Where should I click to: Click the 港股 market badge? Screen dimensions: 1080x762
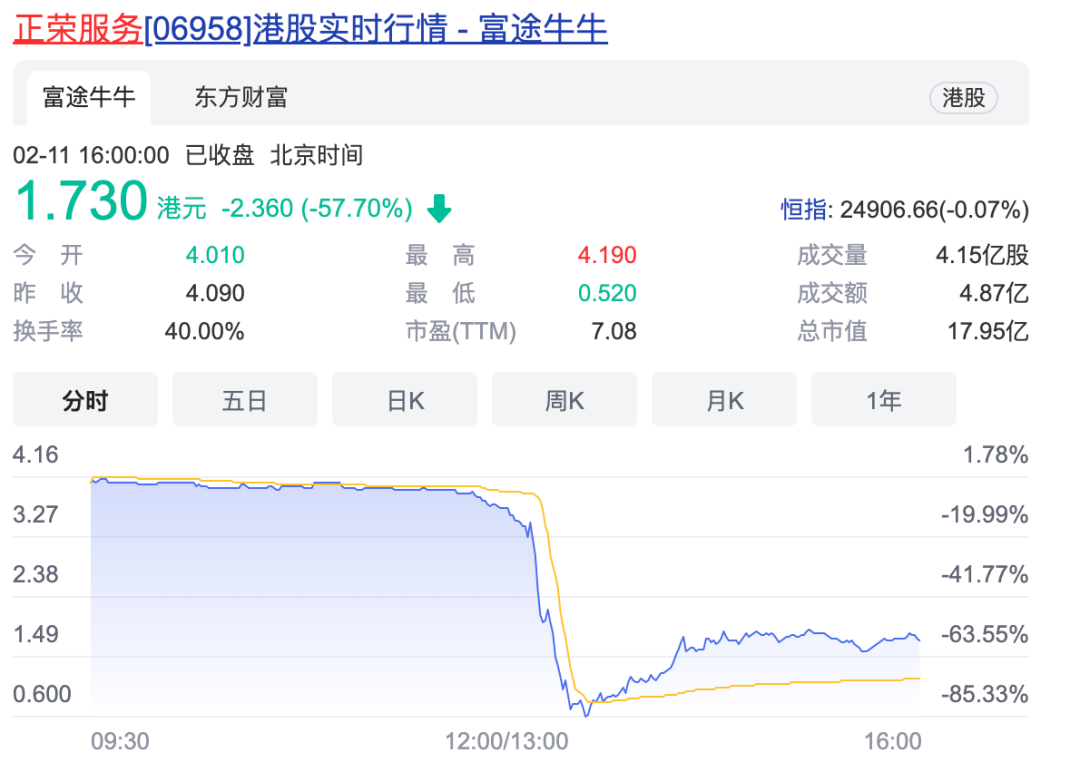963,98
